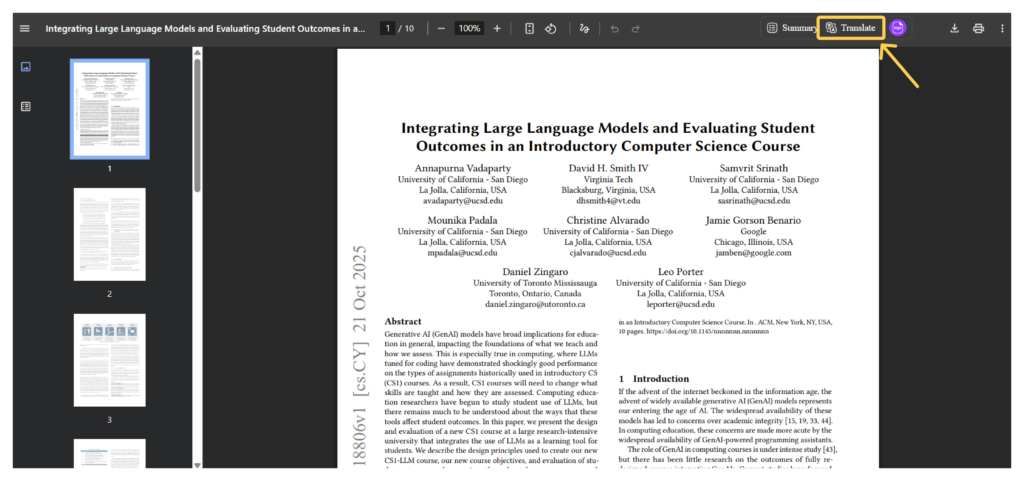The width and height of the screenshot is (1024, 481).
Task: Print the document
Action: point(978,28)
